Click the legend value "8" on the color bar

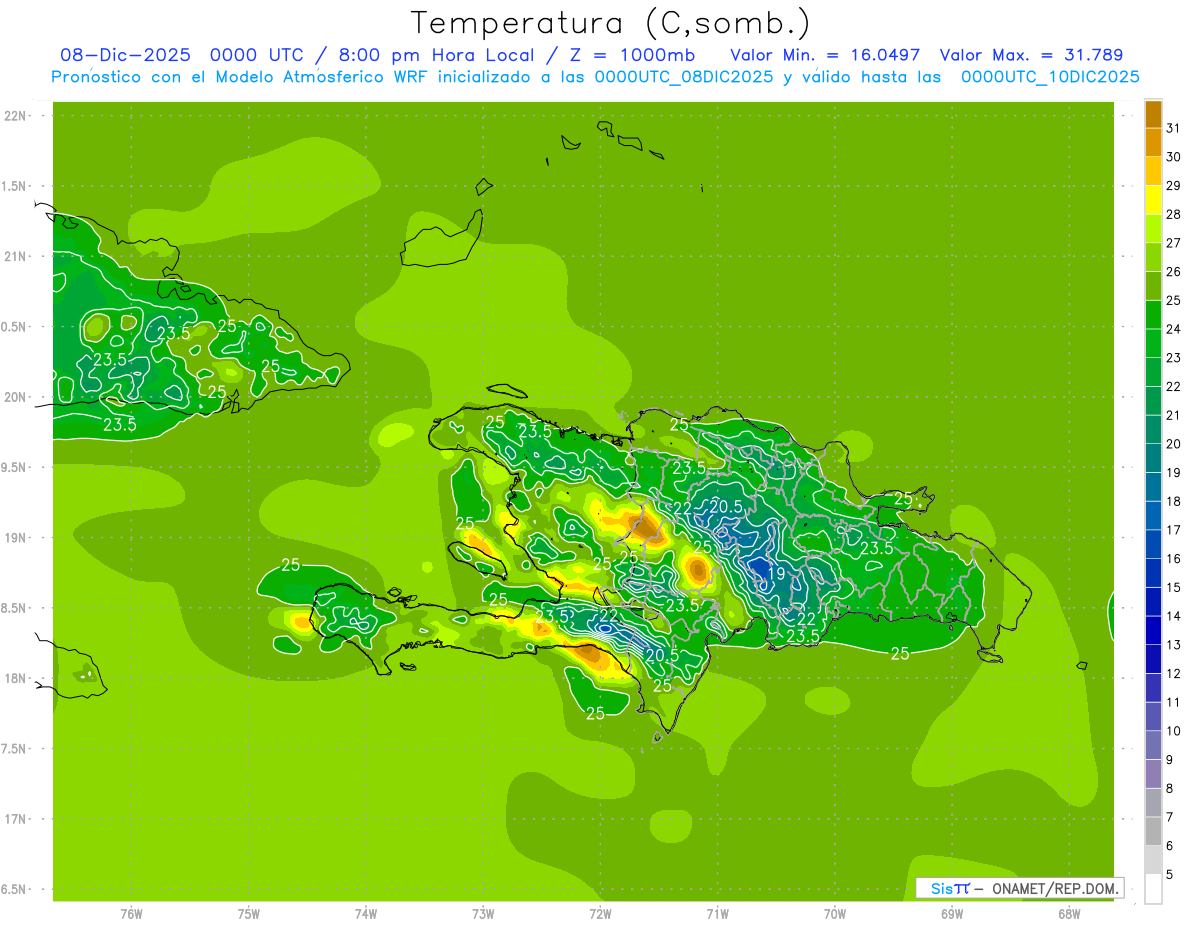click(1170, 788)
